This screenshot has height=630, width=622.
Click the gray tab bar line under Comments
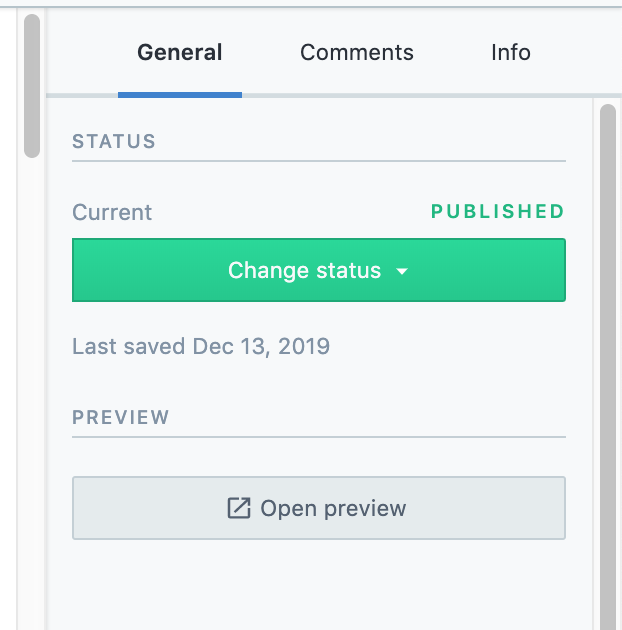357,95
